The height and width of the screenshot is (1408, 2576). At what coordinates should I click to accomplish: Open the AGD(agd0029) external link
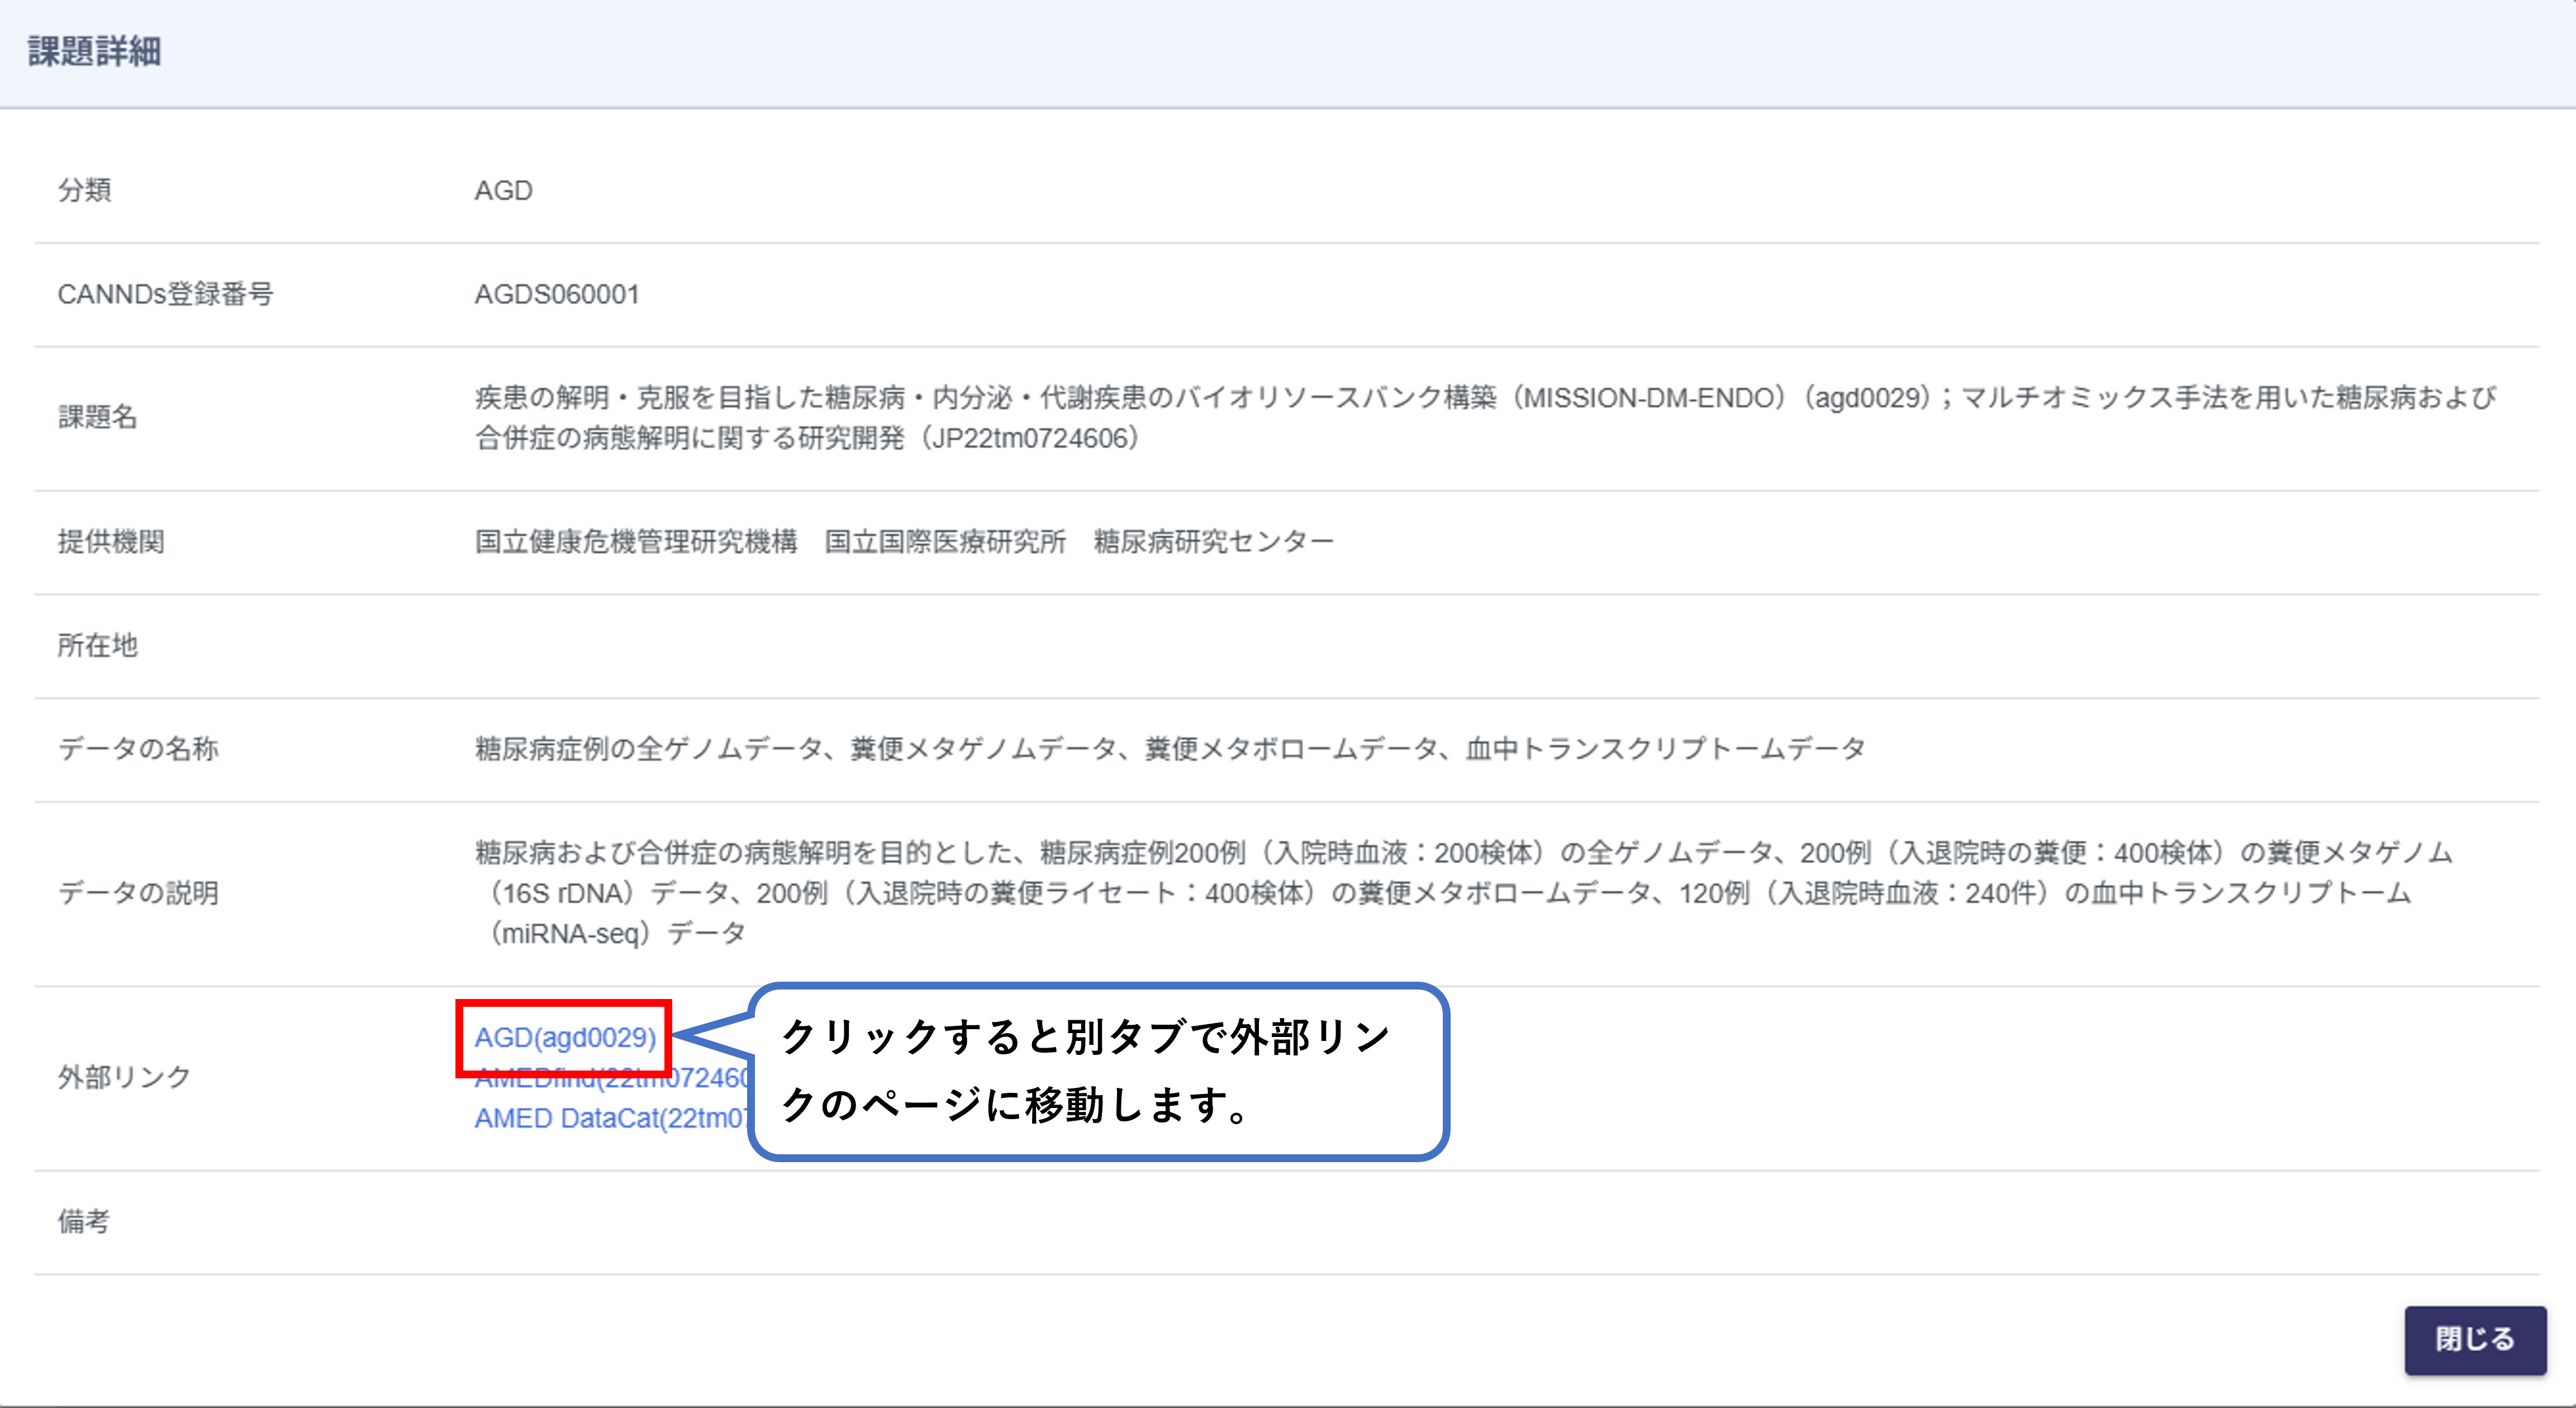[565, 1038]
